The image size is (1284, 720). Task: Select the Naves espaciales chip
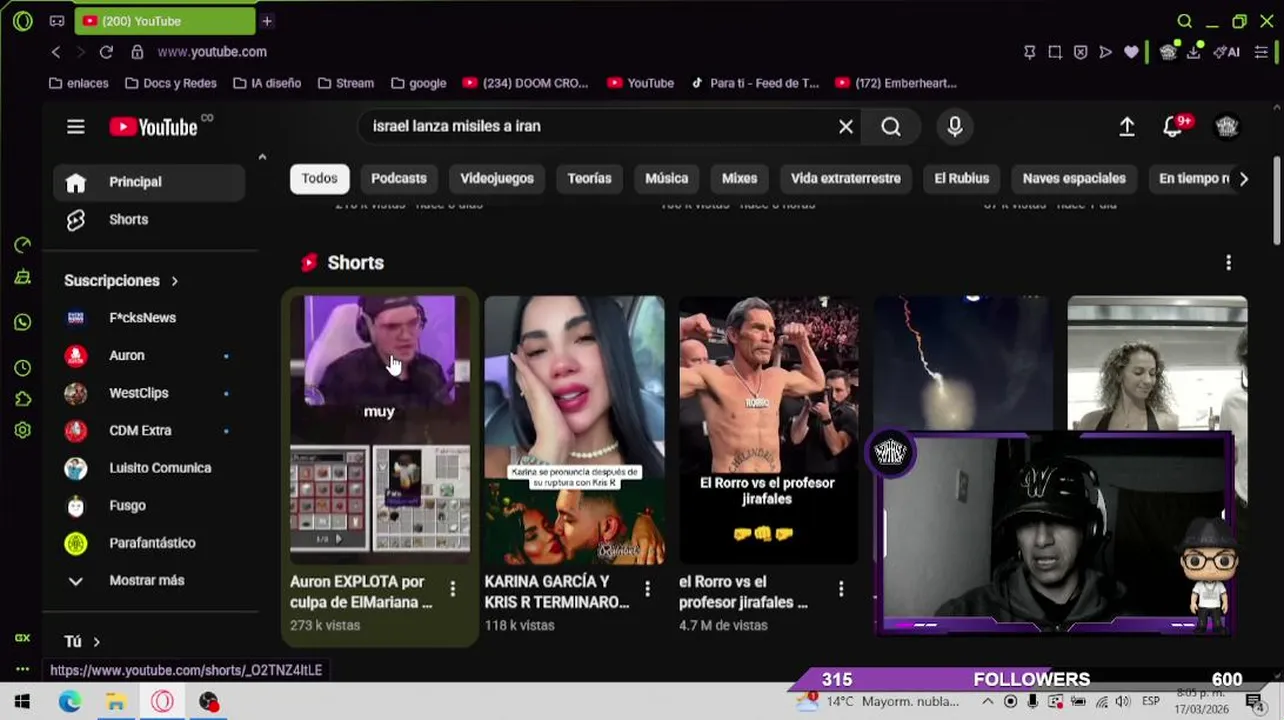(x=1074, y=178)
